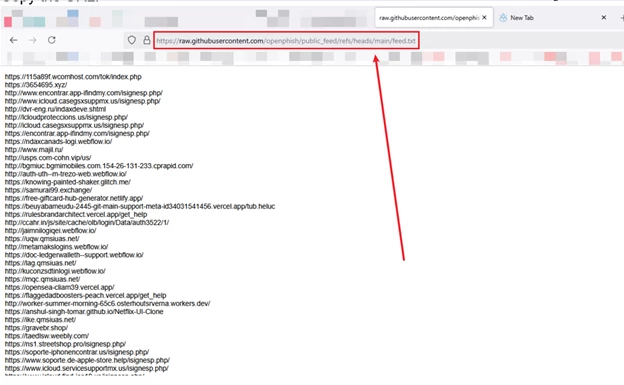Select the worker-summer-morning-65c6 workers.dev line
Screen dimensions: 624x385
tap(107, 303)
